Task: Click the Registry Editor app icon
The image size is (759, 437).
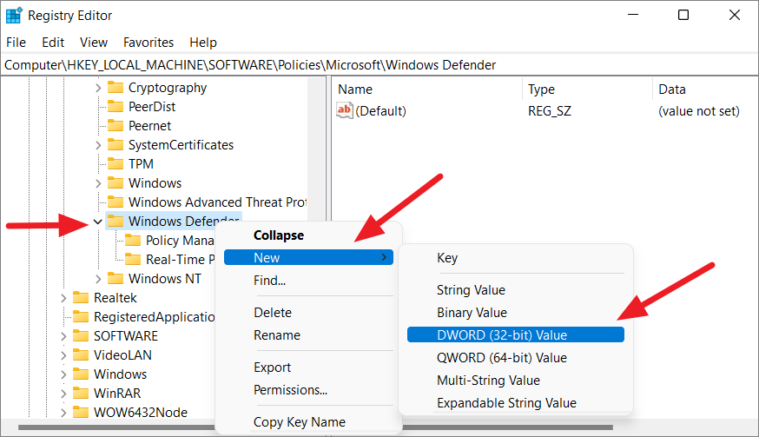Action: (14, 15)
